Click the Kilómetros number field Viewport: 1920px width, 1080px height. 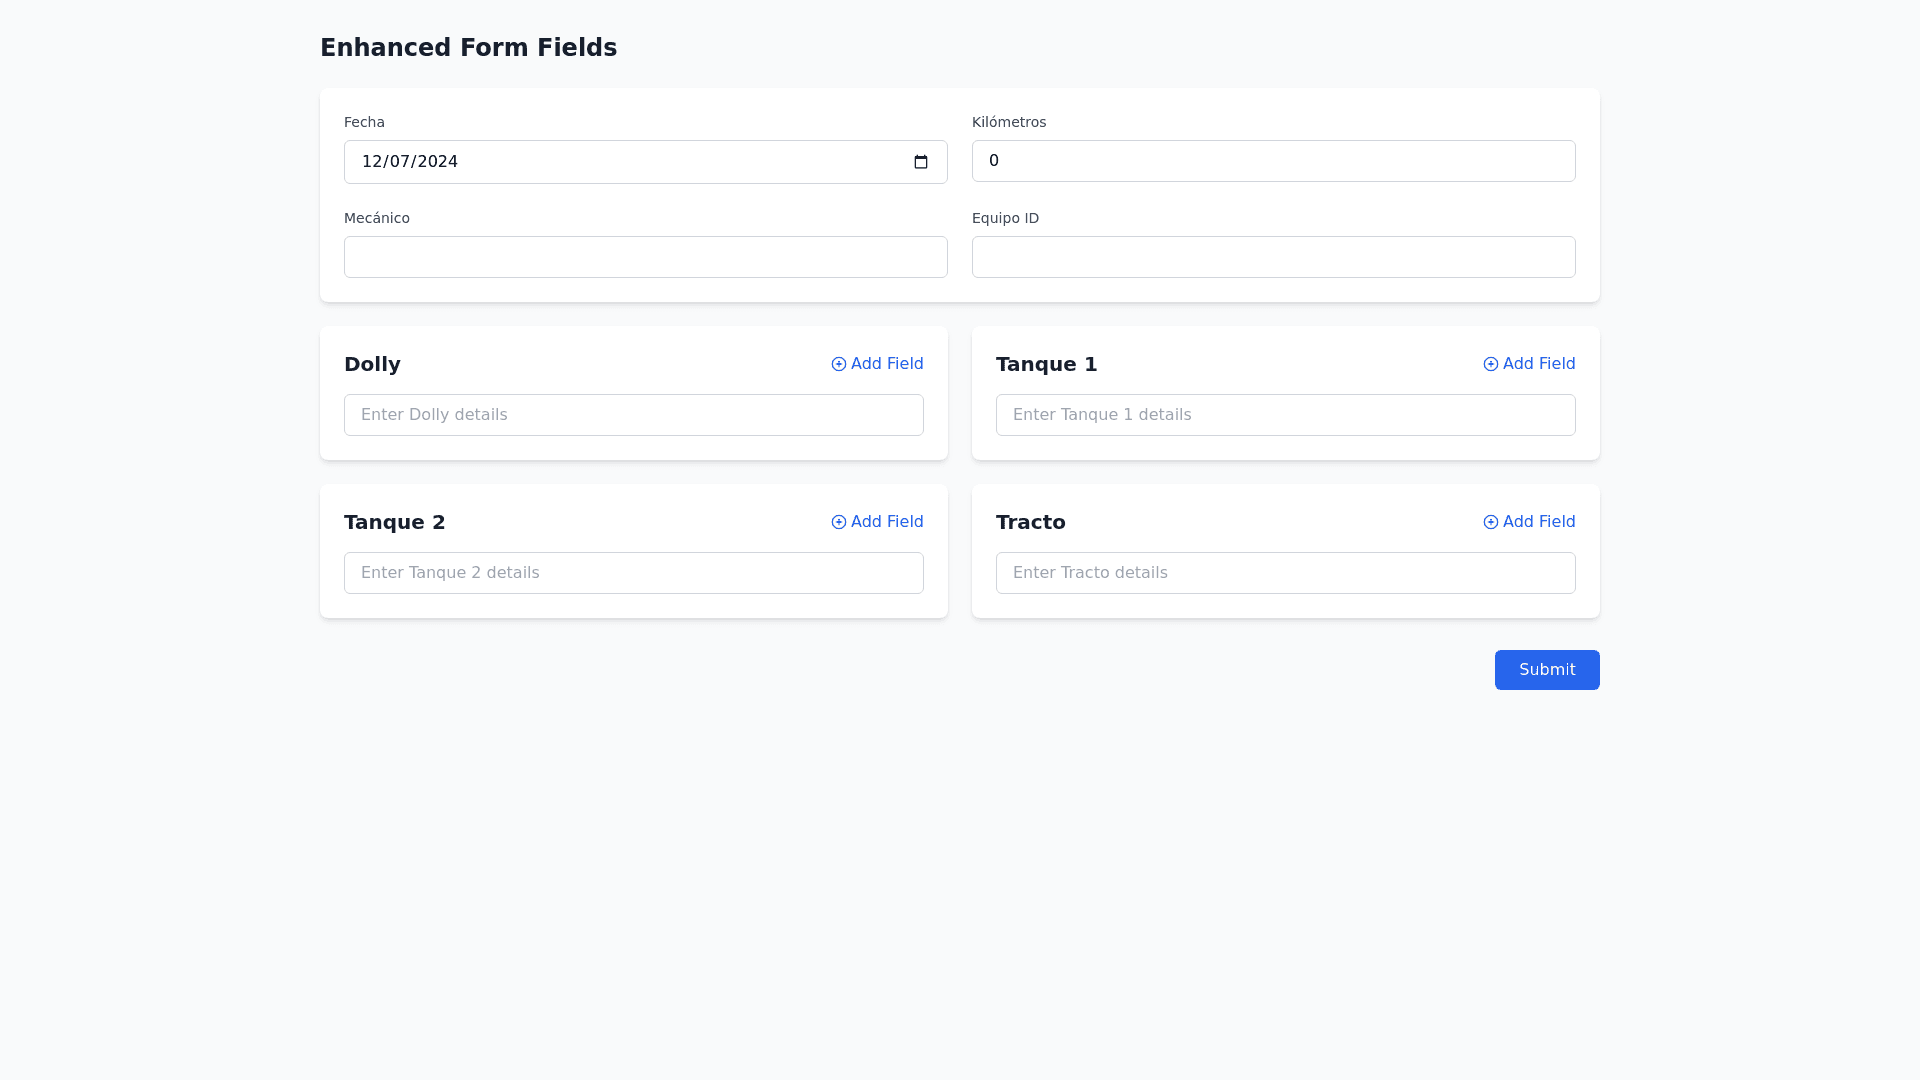pyautogui.click(x=1273, y=161)
